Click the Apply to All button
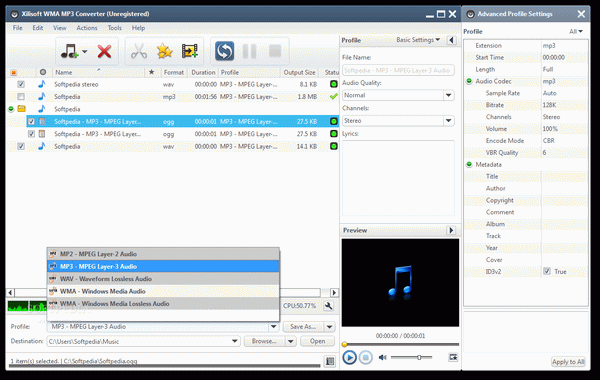Screen dimensions: 600x380 pyautogui.click(x=568, y=362)
